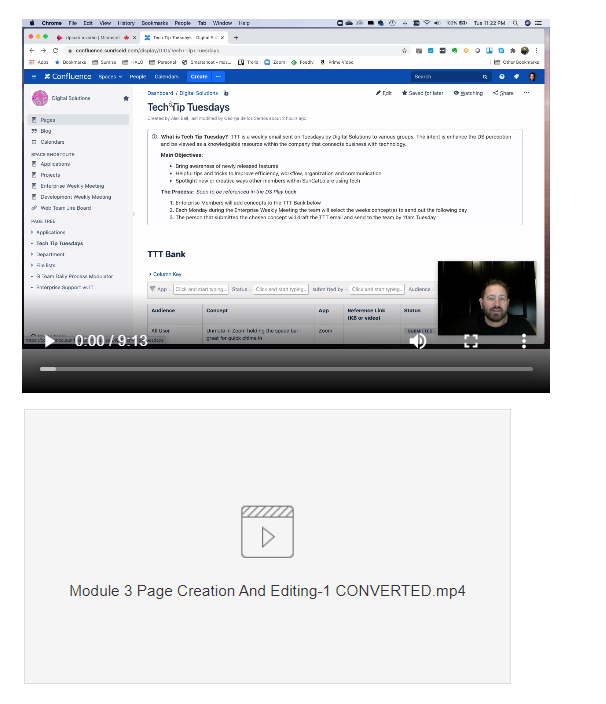Select Tech Tip Tuesdays in the page tree
This screenshot has height=704, width=606.
[60, 243]
